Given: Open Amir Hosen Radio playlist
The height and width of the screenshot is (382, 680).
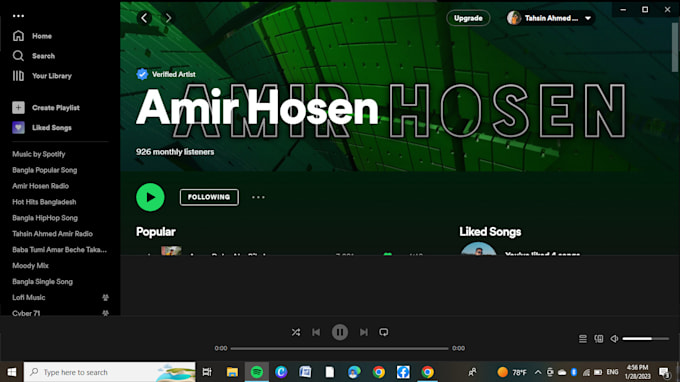Looking at the screenshot, I should point(40,186).
